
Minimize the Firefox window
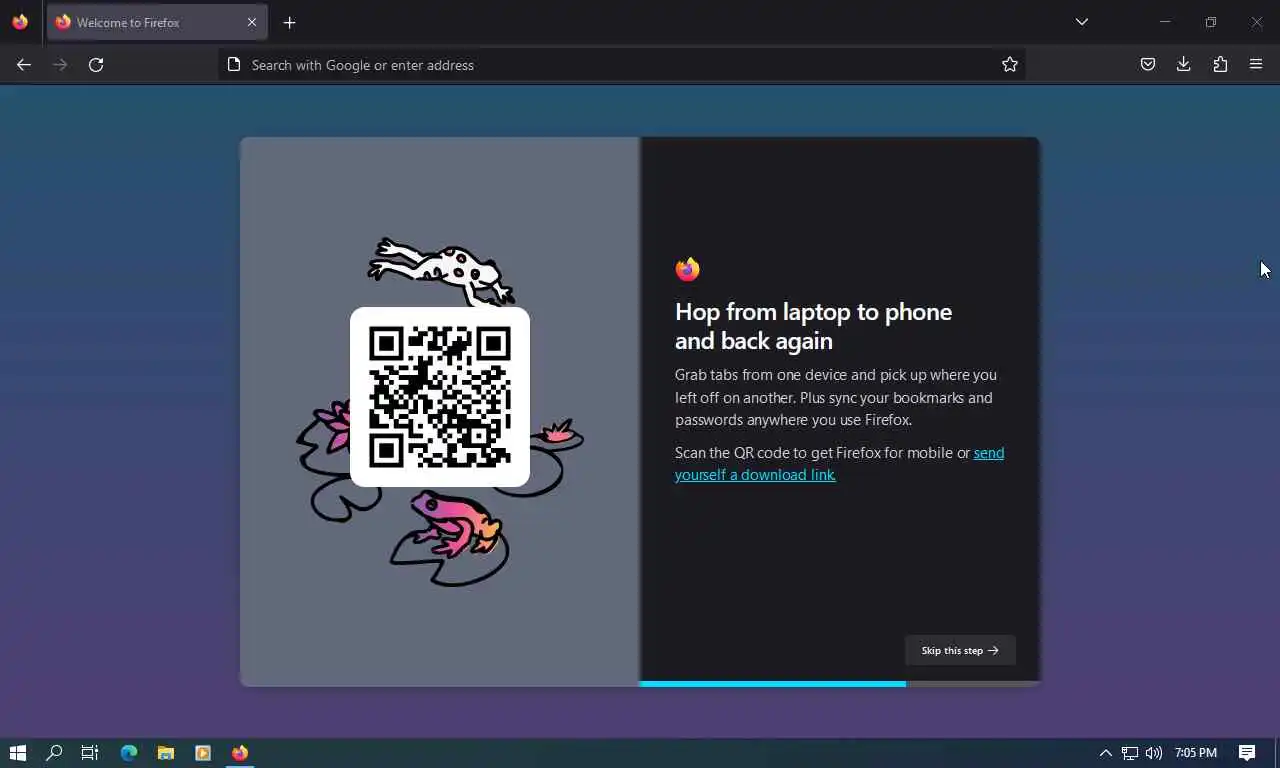pyautogui.click(x=1165, y=22)
